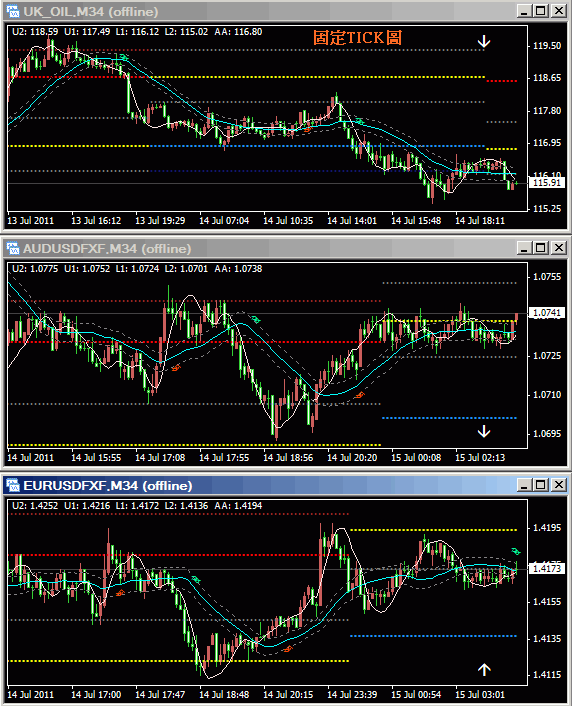Click the 14 Jul 14:01 time marker
Screen dimensions: 572x706
pos(352,221)
